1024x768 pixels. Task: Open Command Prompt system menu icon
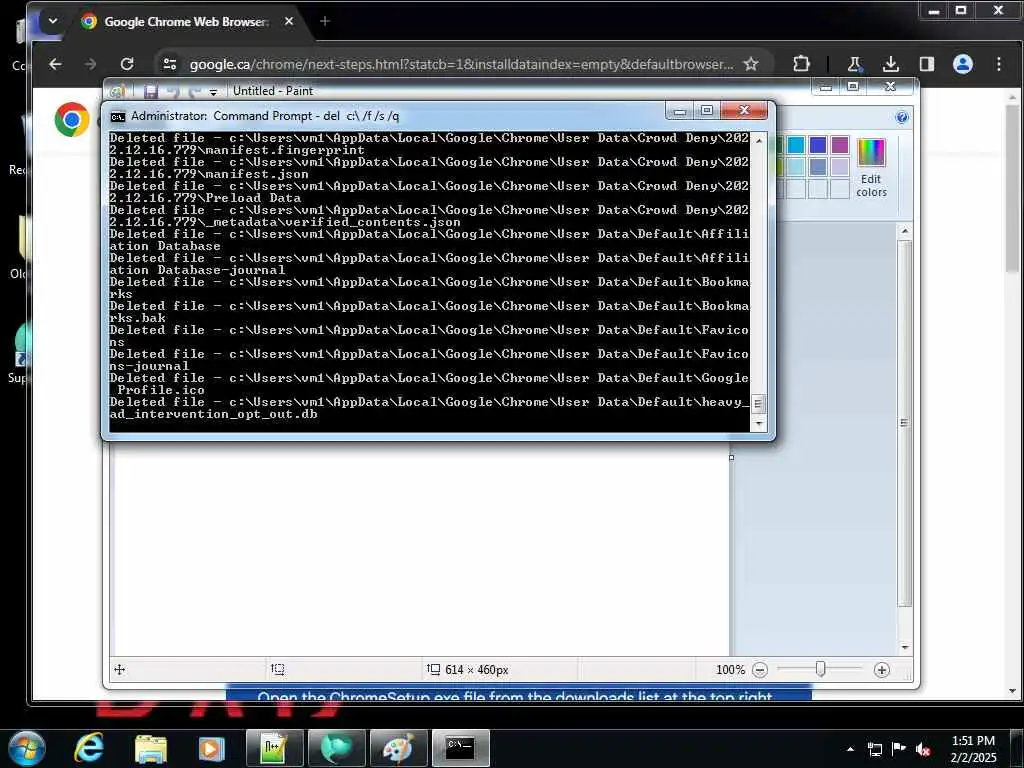point(118,117)
